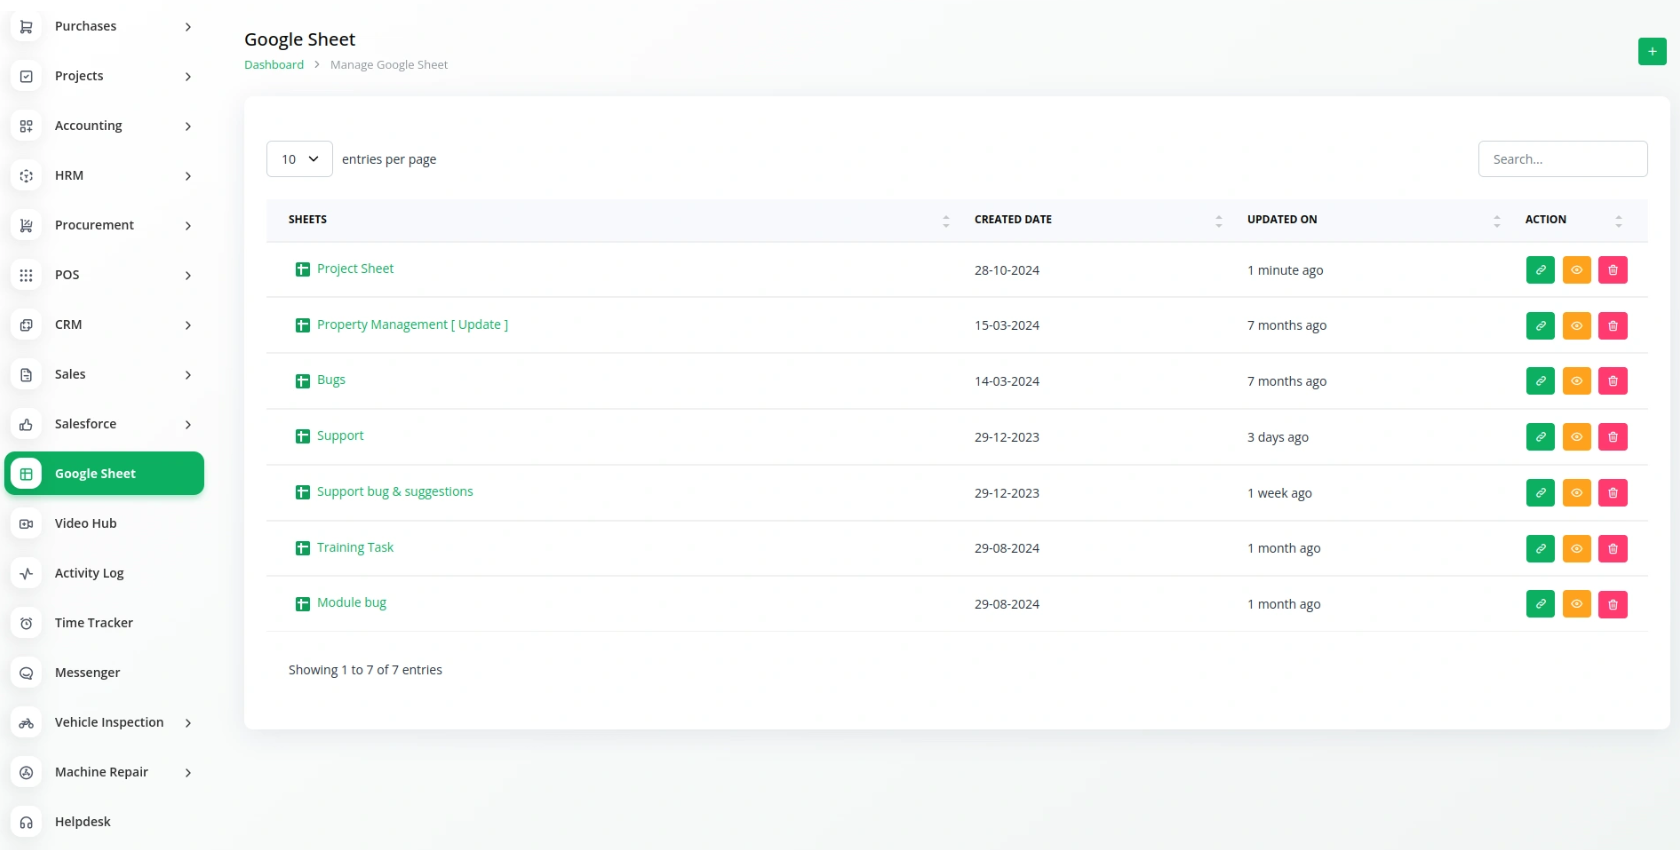Image resolution: width=1680 pixels, height=850 pixels.
Task: Open link for Property Management row
Action: click(x=1540, y=326)
